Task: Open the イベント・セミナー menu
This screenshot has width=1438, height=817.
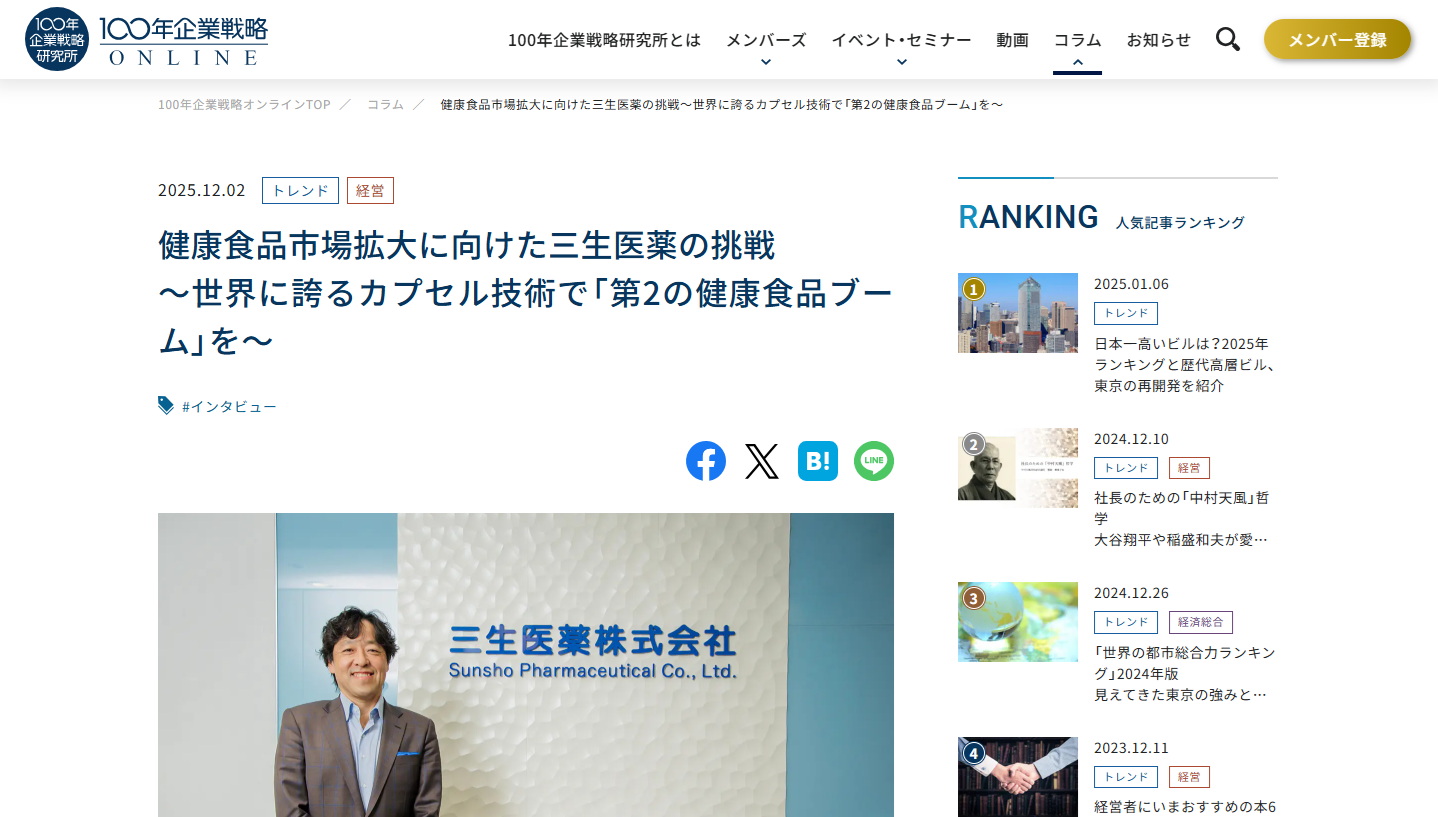Action: coord(902,40)
